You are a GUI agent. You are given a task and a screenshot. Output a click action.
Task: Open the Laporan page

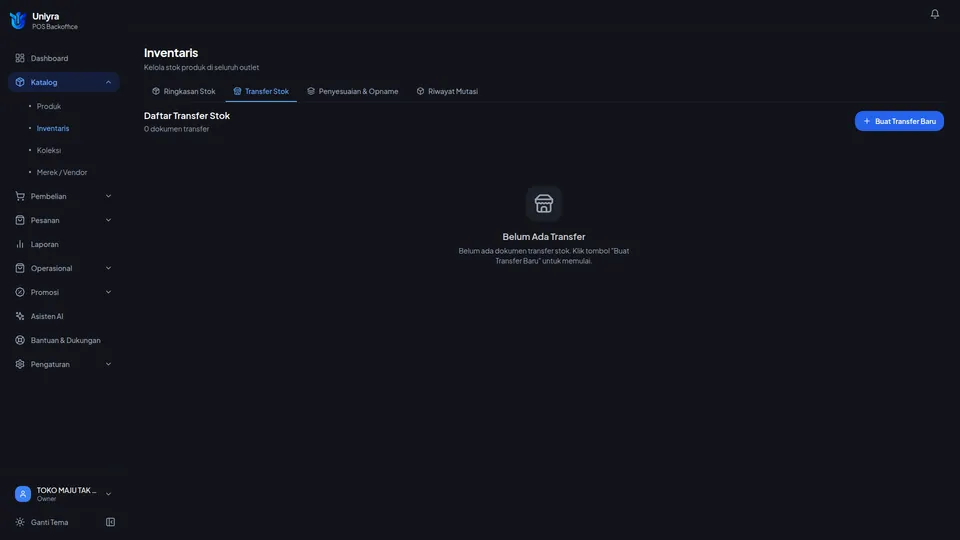64,244
